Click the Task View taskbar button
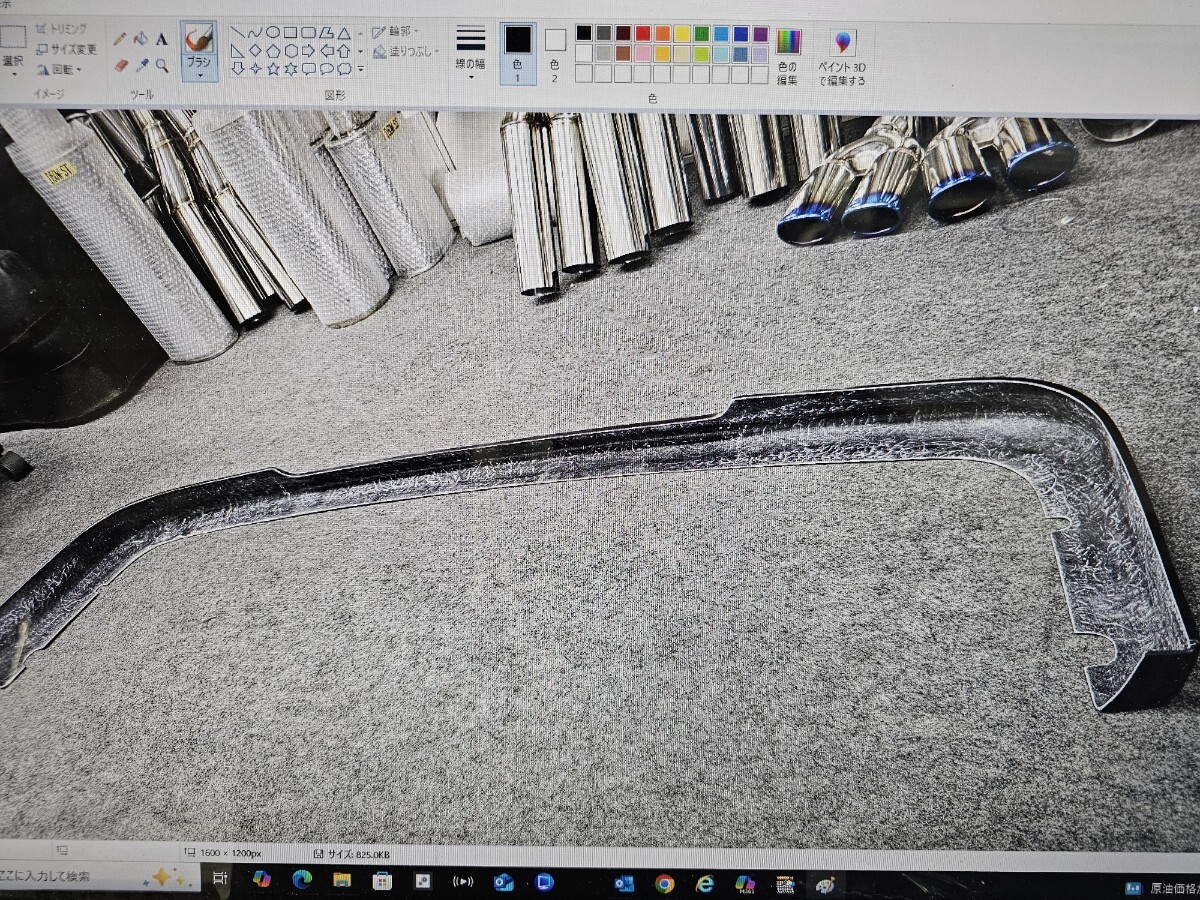The image size is (1200, 900). [x=219, y=878]
